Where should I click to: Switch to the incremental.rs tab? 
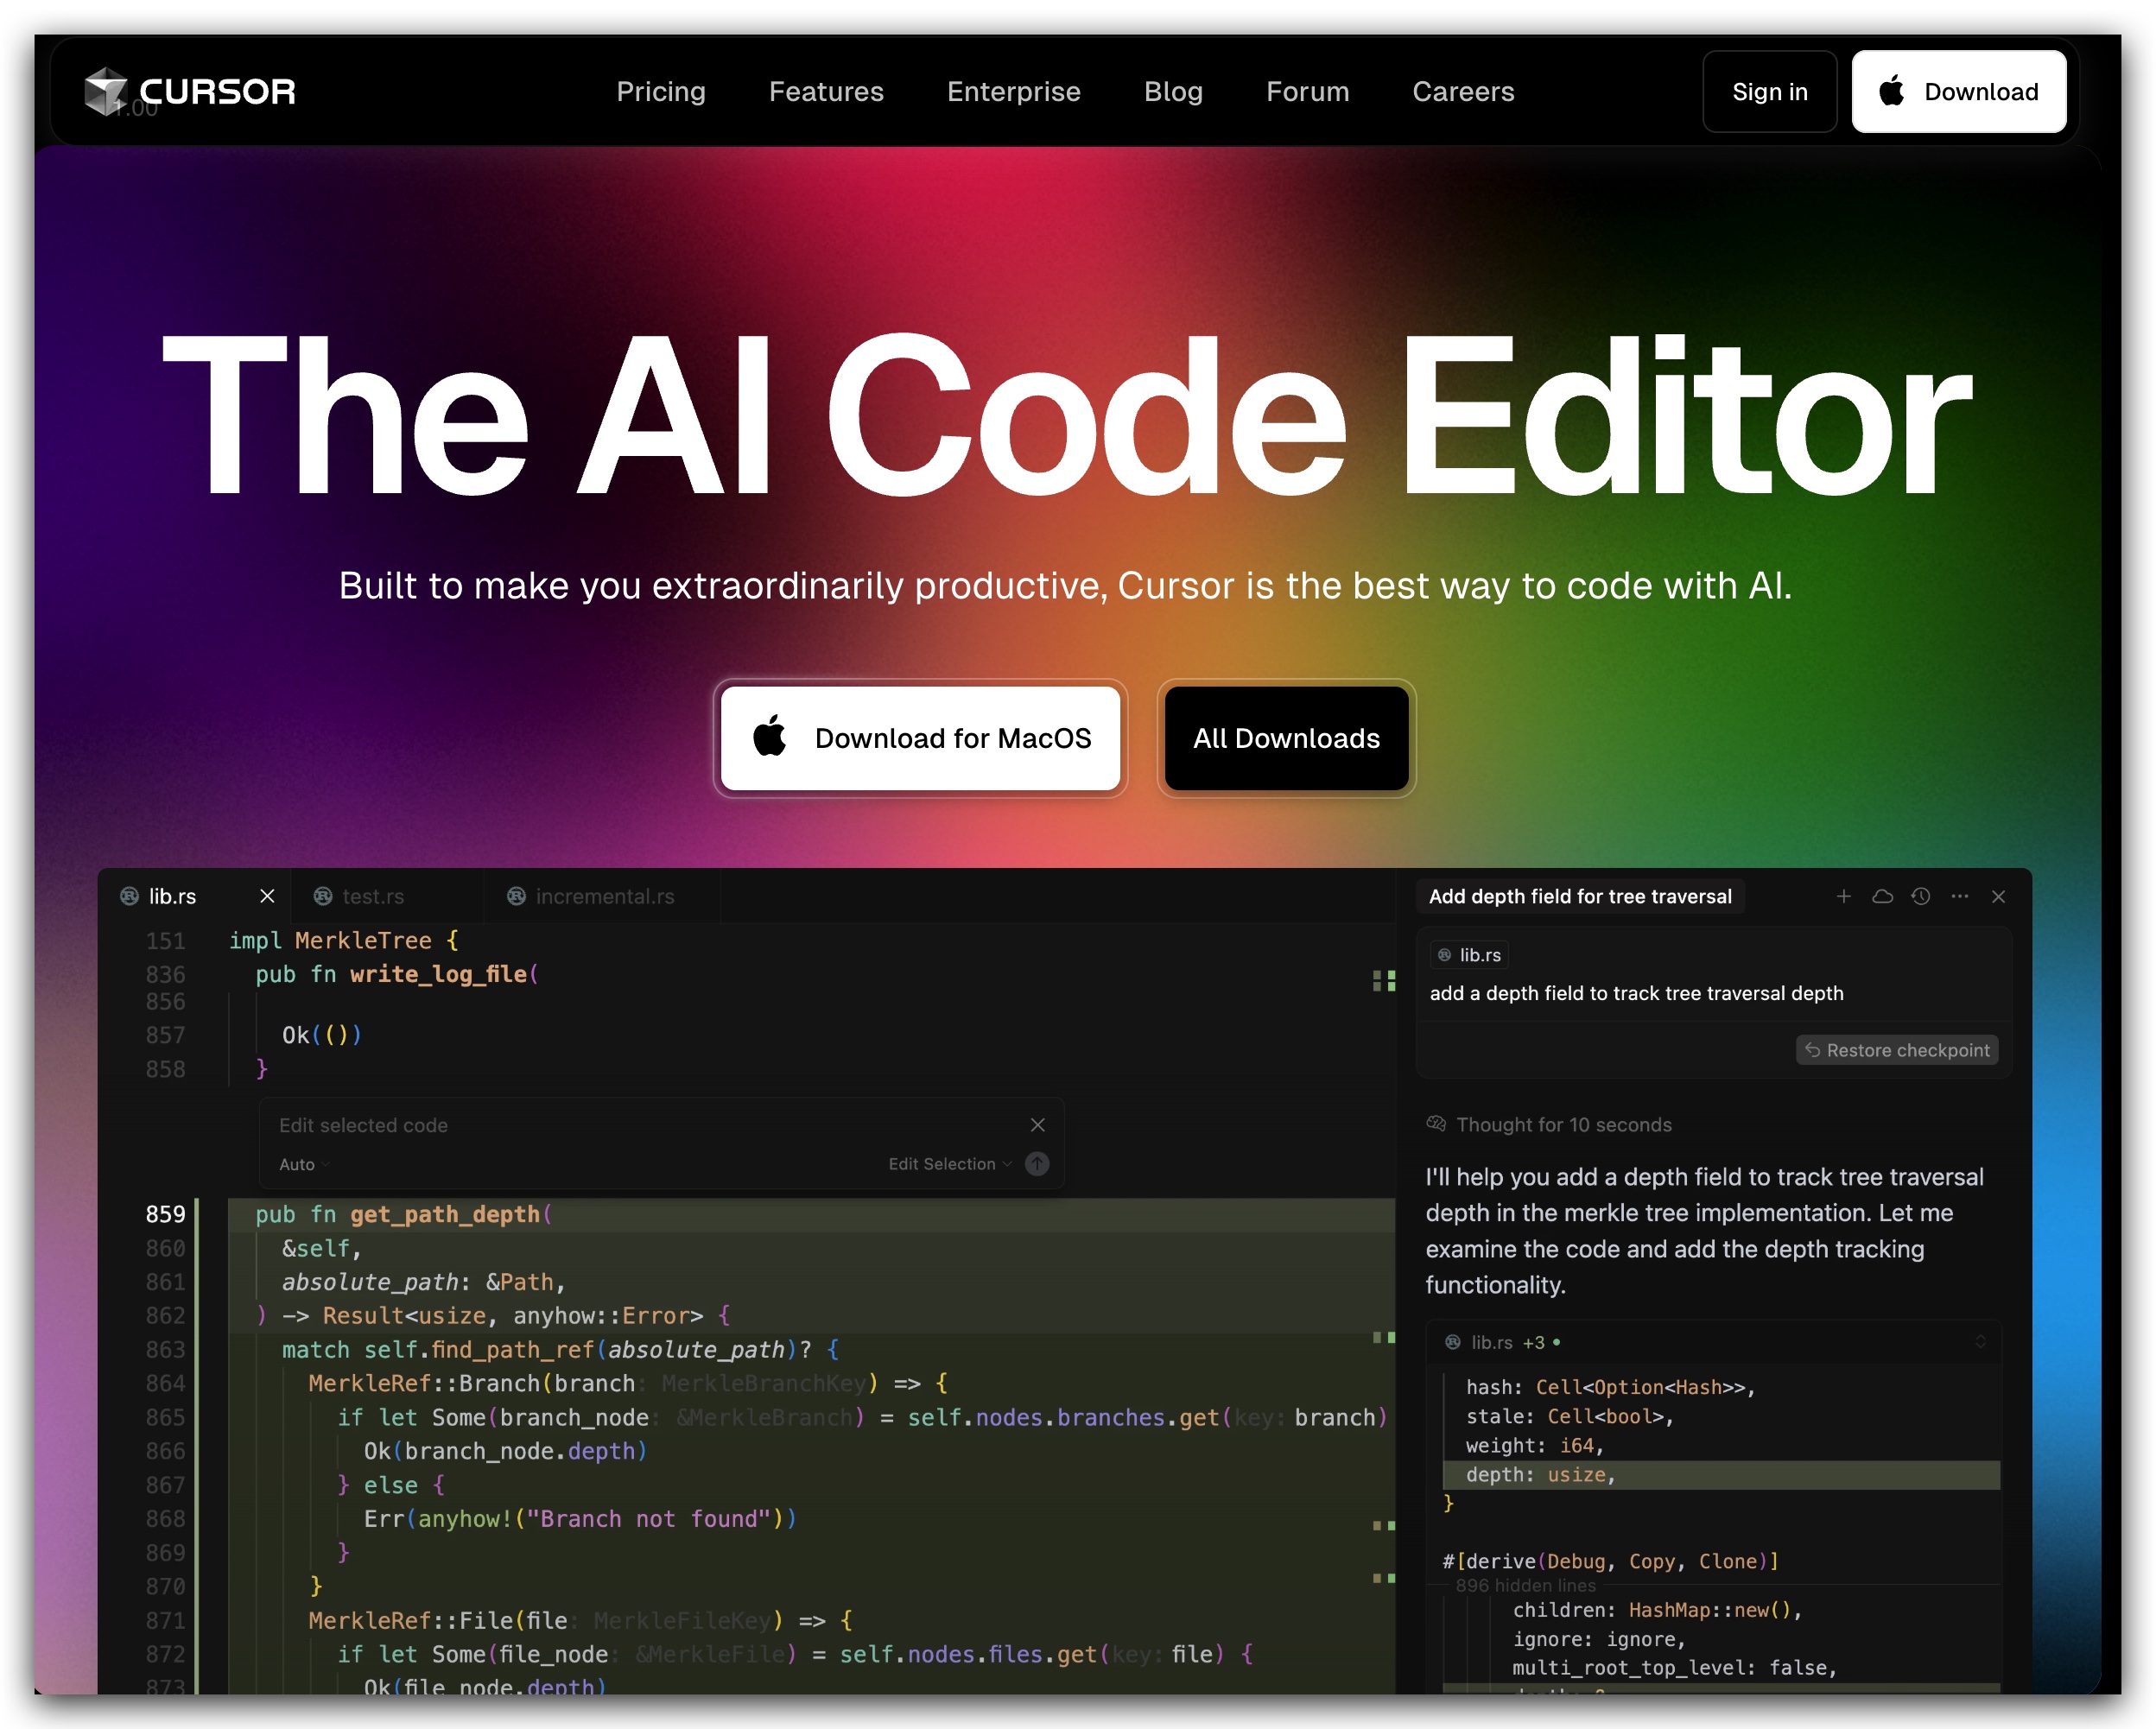point(603,897)
